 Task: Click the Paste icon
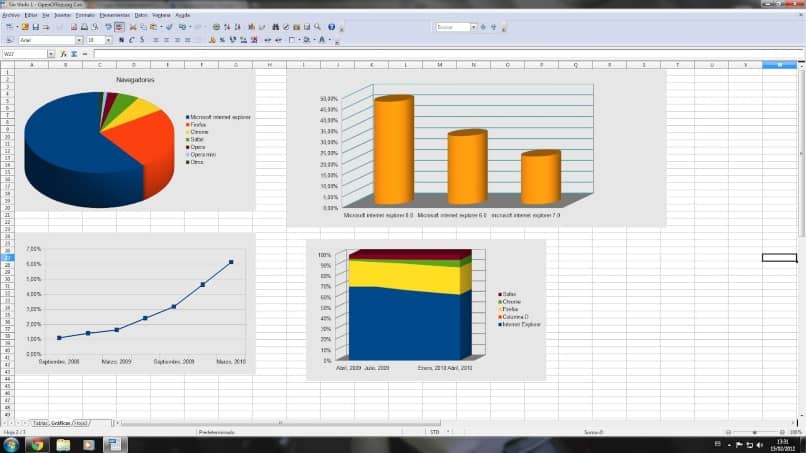click(x=153, y=27)
